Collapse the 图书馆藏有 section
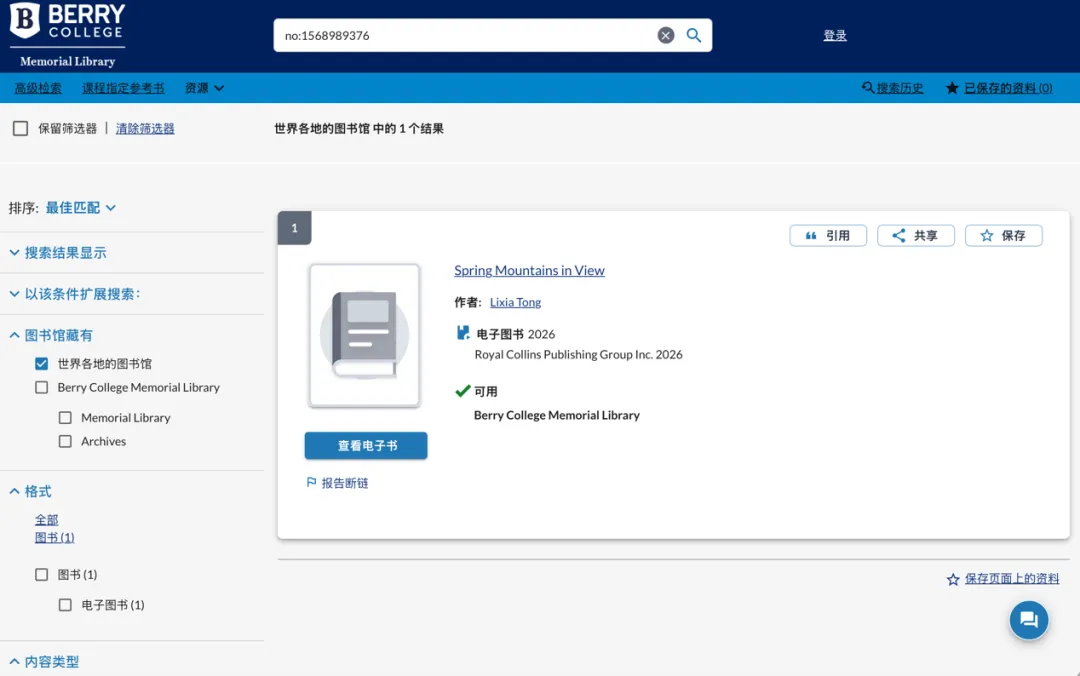The width and height of the screenshot is (1080, 676). point(51,336)
